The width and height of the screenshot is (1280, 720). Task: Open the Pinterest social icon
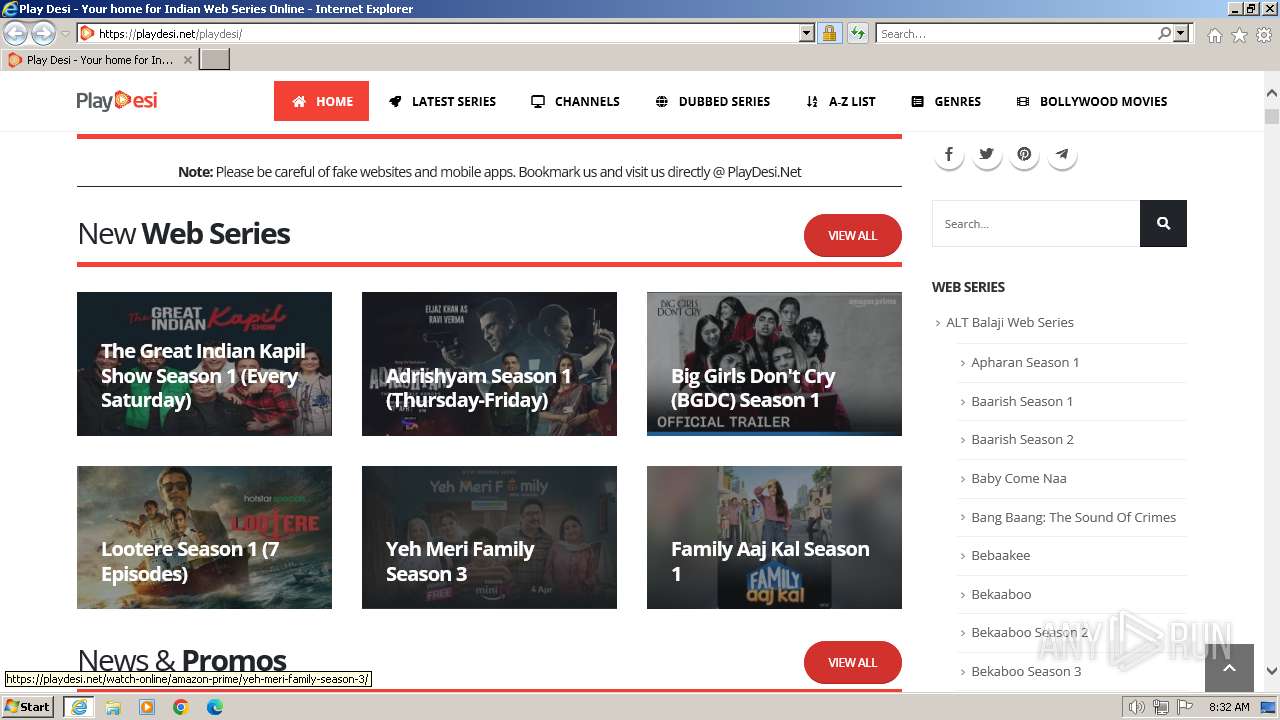point(1024,155)
